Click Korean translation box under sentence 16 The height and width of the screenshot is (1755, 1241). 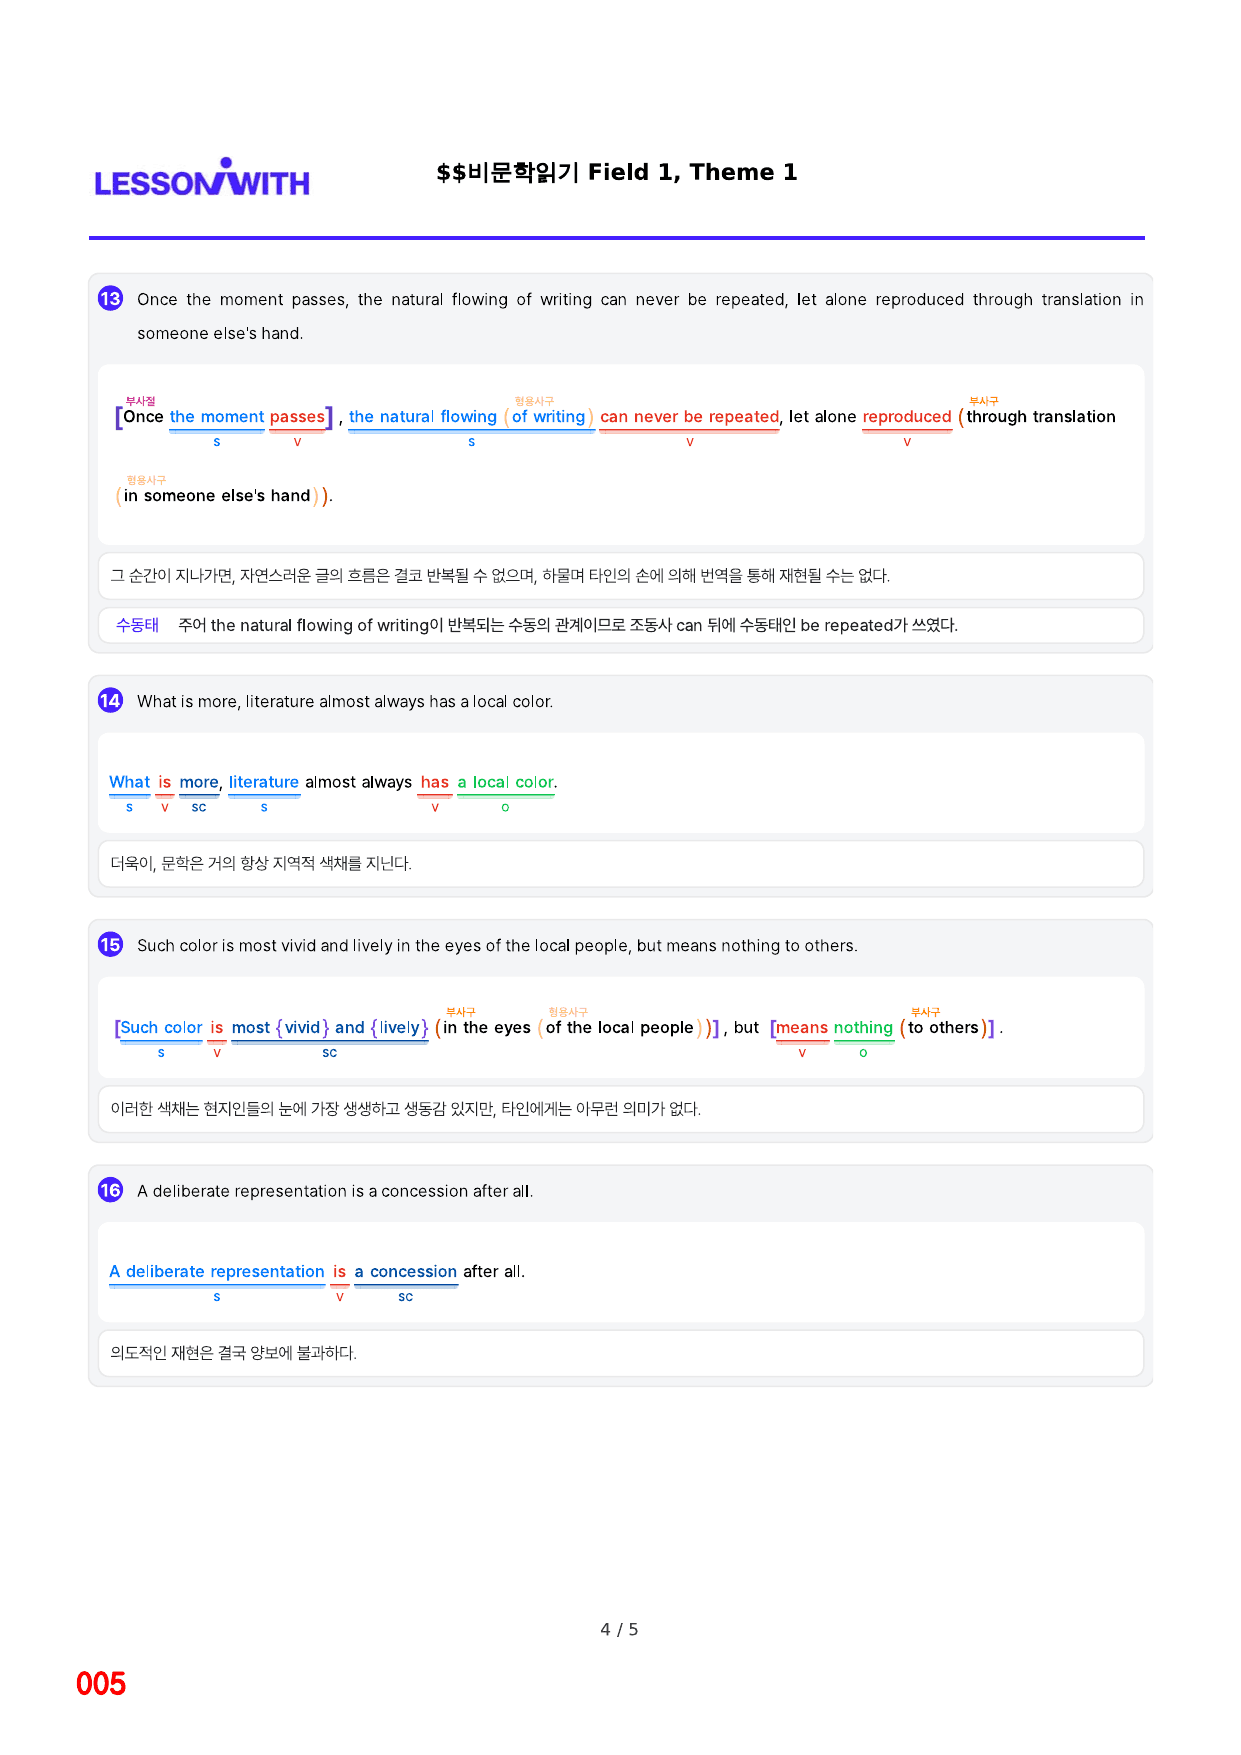pos(620,1353)
